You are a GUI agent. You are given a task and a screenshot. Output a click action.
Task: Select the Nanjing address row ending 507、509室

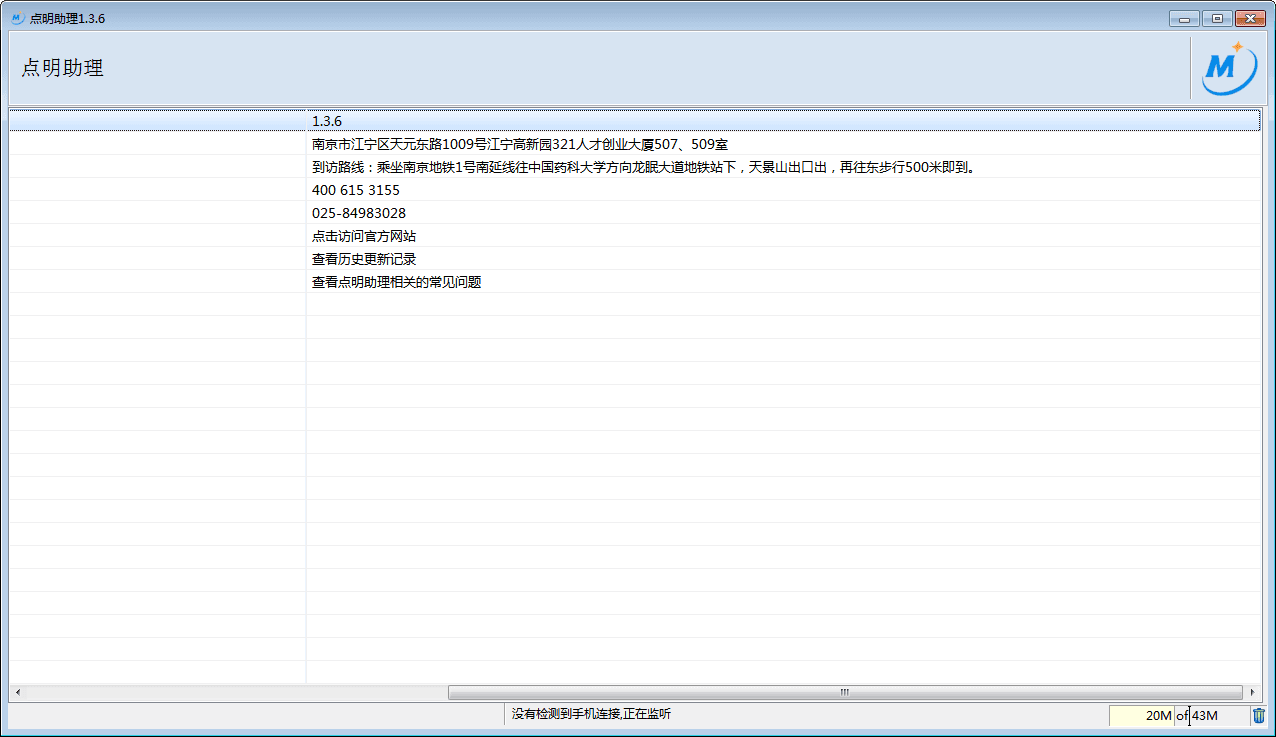point(635,144)
